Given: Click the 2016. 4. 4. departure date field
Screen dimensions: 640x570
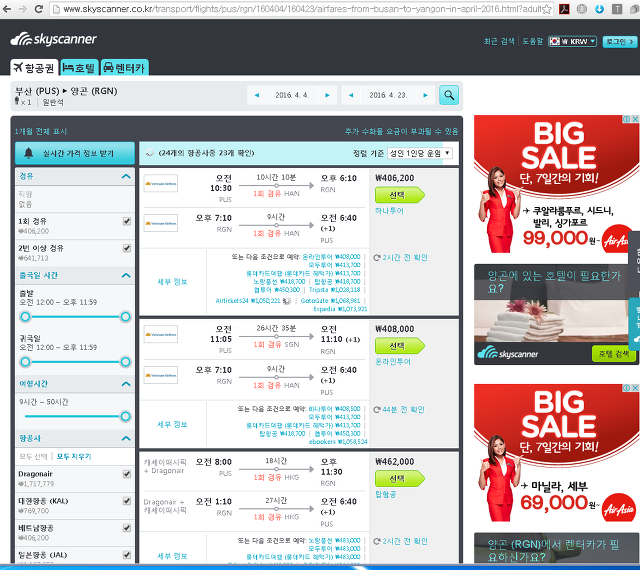Looking at the screenshot, I should tap(292, 95).
